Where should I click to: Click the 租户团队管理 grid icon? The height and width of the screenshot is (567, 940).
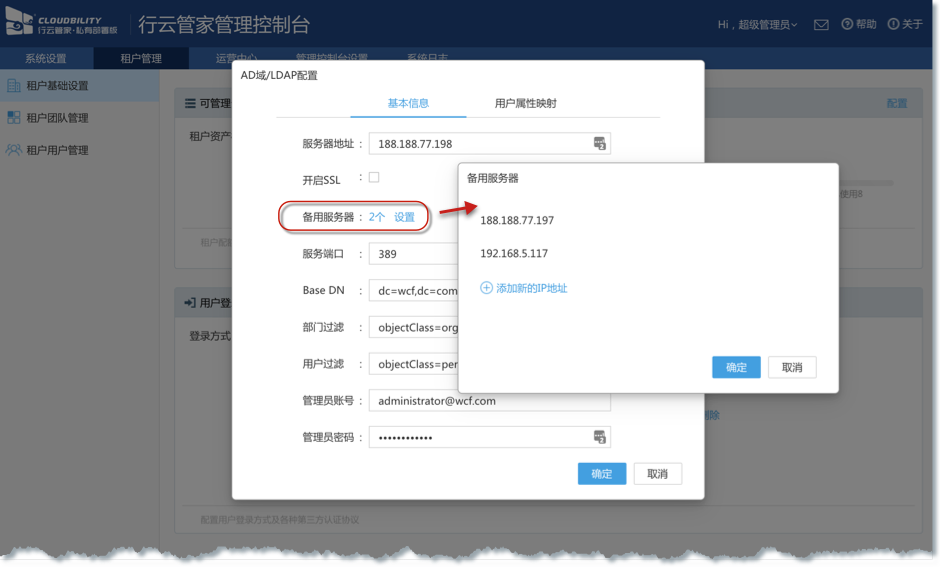(x=13, y=117)
